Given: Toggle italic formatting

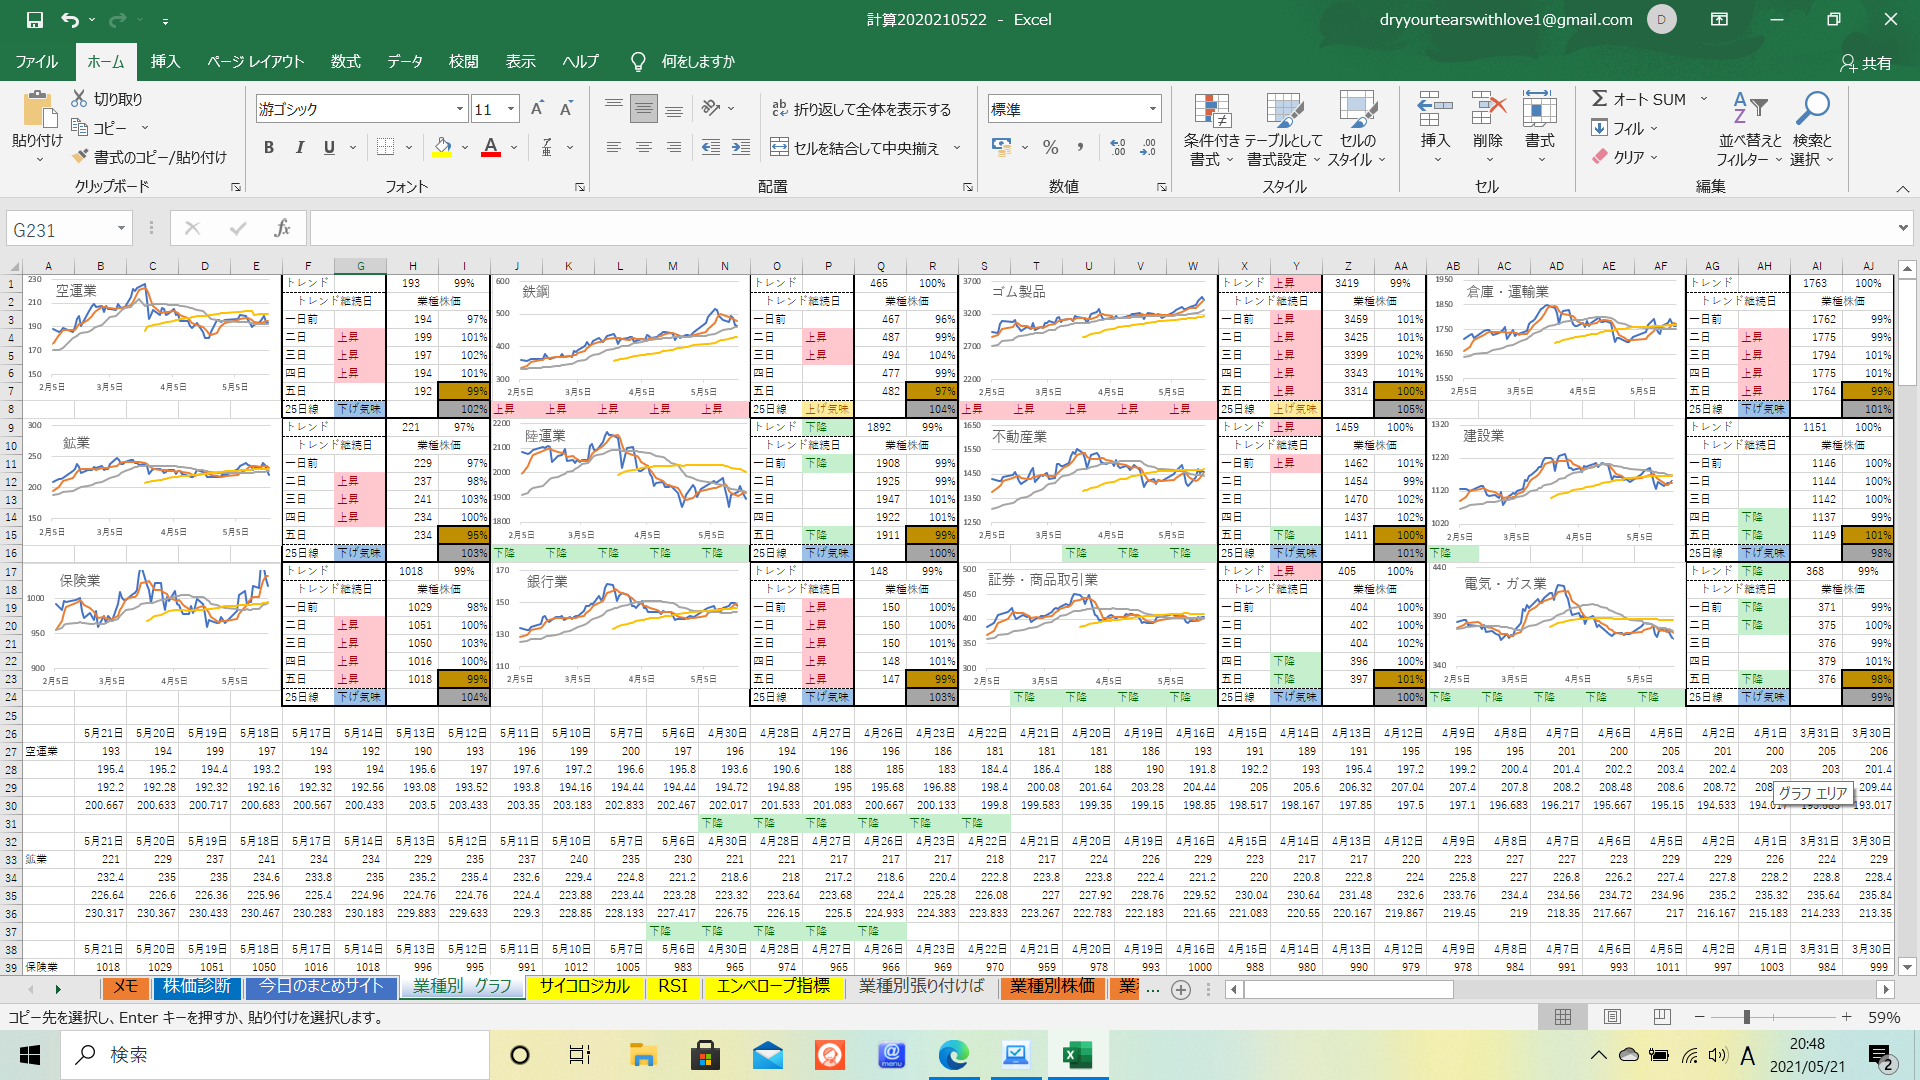Looking at the screenshot, I should click(299, 147).
